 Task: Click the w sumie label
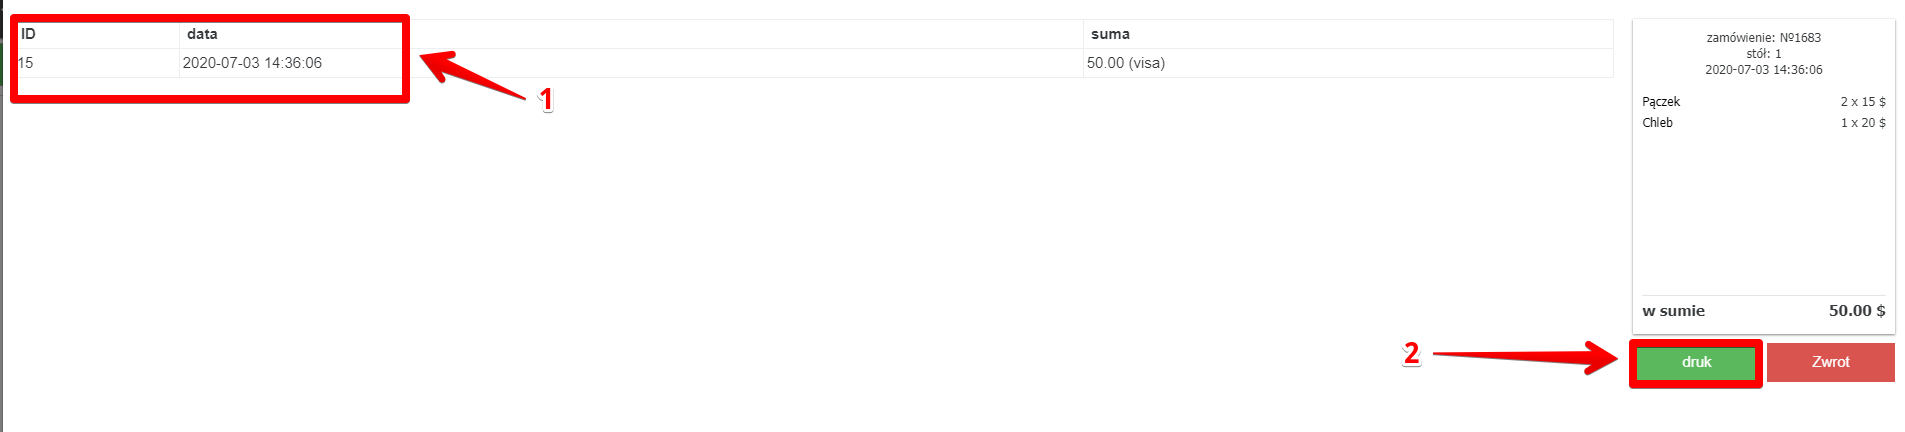(1673, 311)
